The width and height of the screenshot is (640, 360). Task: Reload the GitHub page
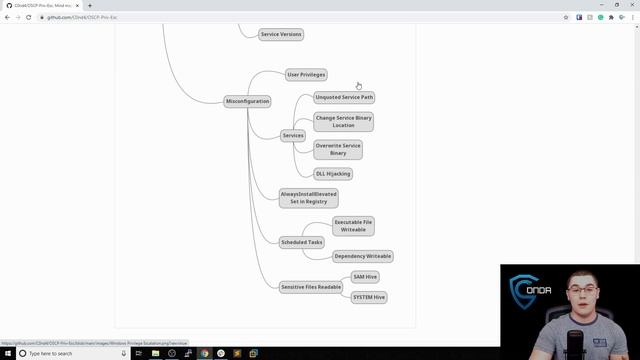tap(29, 18)
